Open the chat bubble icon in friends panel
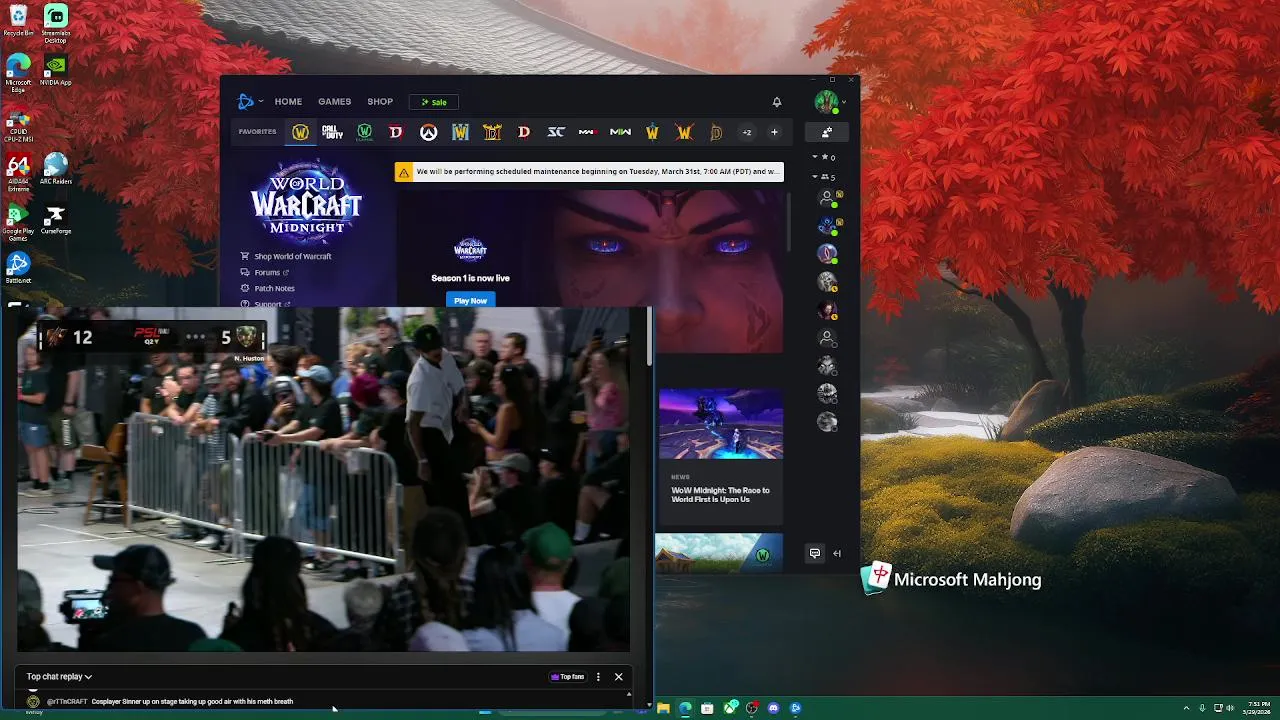Viewport: 1280px width, 720px height. [x=815, y=553]
